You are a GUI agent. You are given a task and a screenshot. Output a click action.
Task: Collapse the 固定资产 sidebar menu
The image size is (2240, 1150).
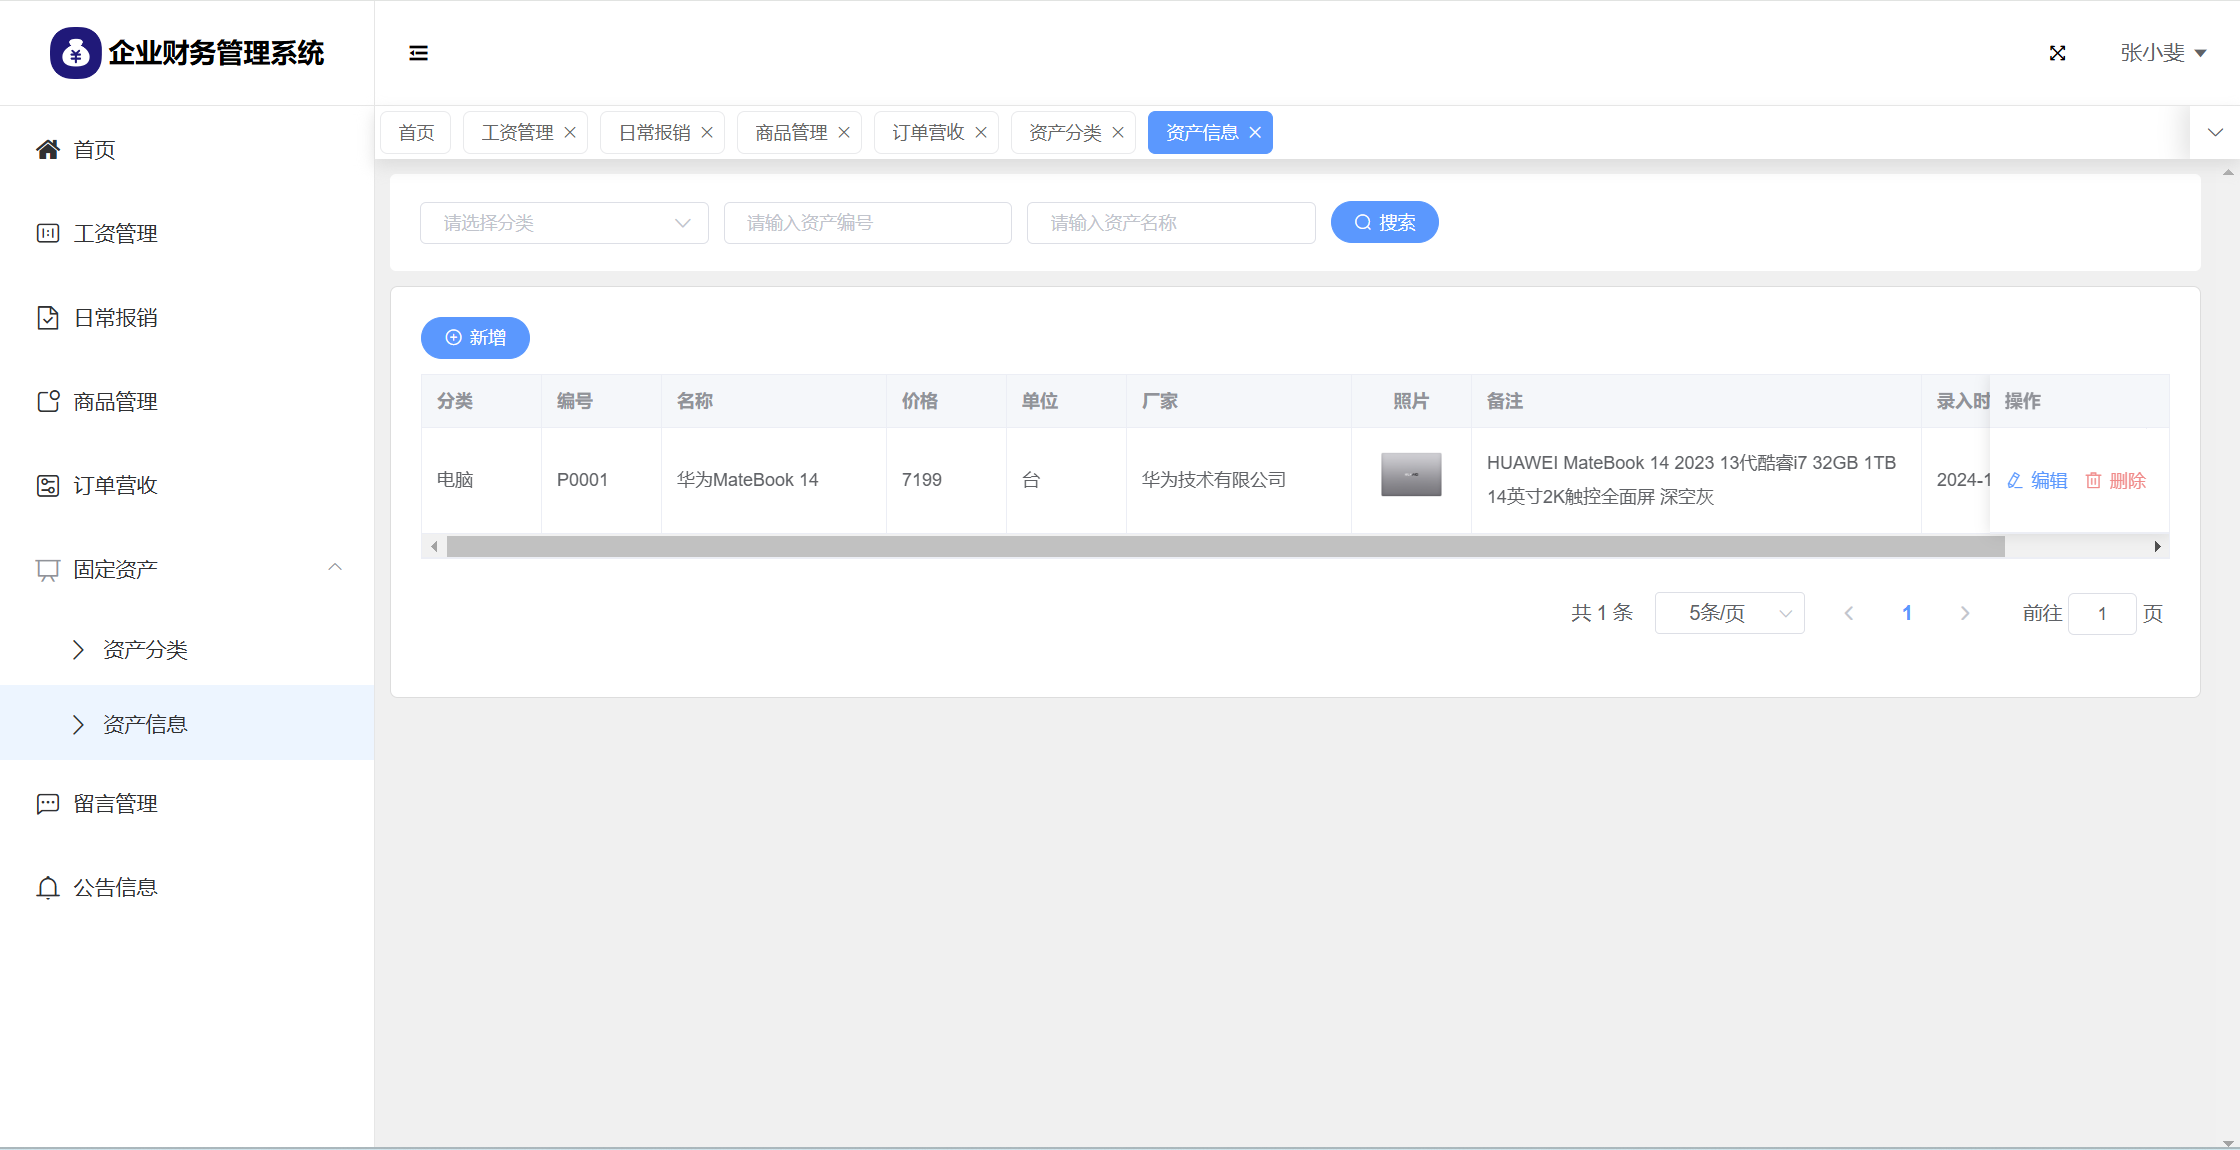click(x=335, y=568)
